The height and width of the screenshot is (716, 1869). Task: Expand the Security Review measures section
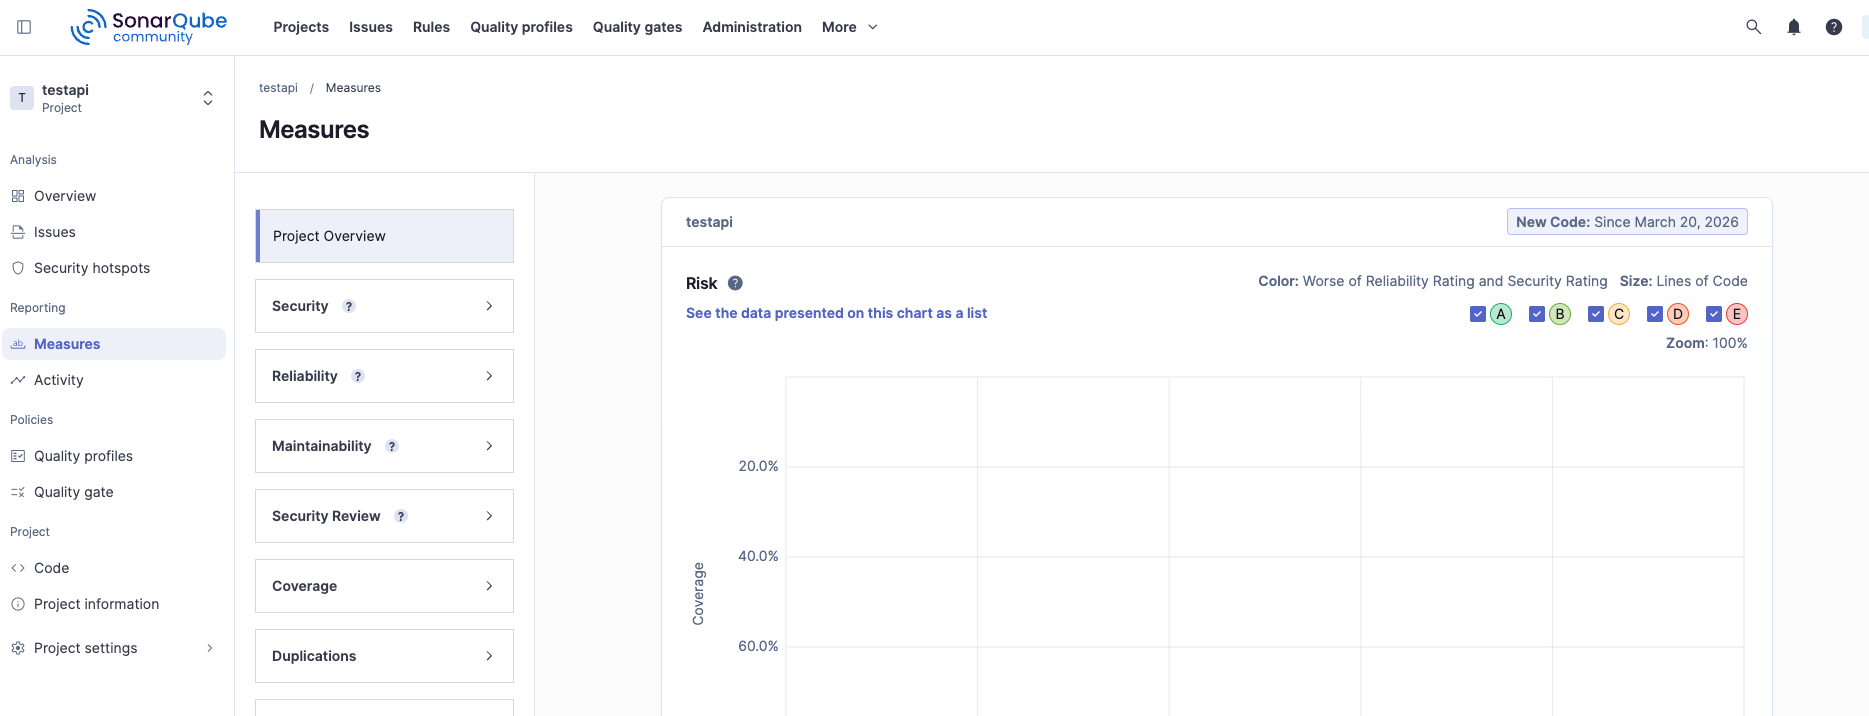pyautogui.click(x=384, y=516)
